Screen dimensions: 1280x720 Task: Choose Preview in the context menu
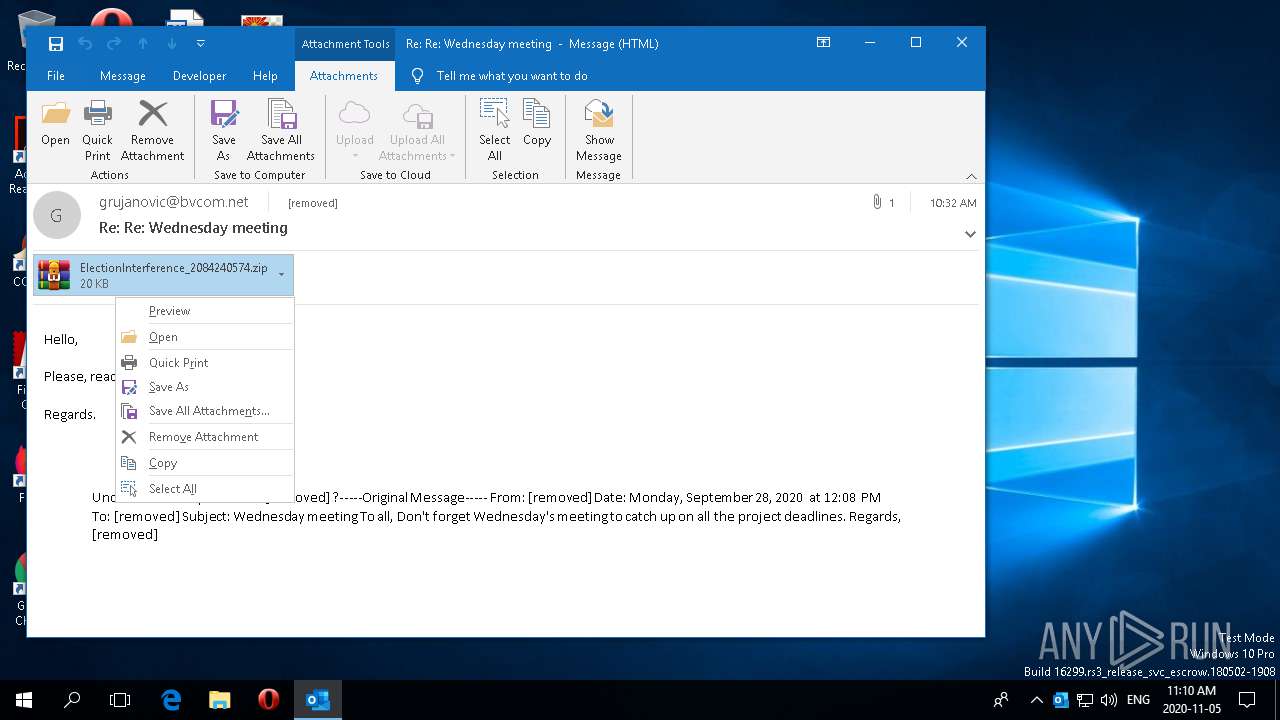tap(205, 311)
